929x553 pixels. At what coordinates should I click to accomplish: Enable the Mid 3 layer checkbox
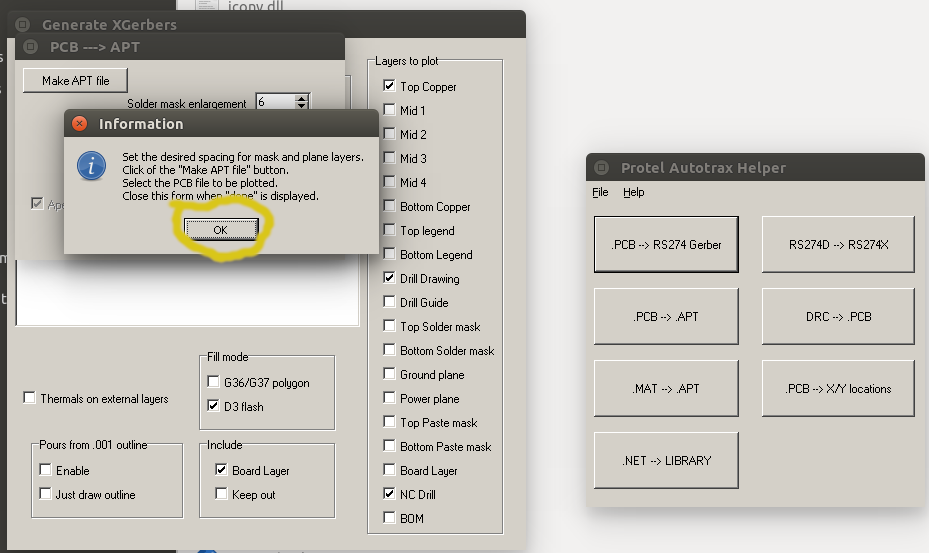click(389, 158)
